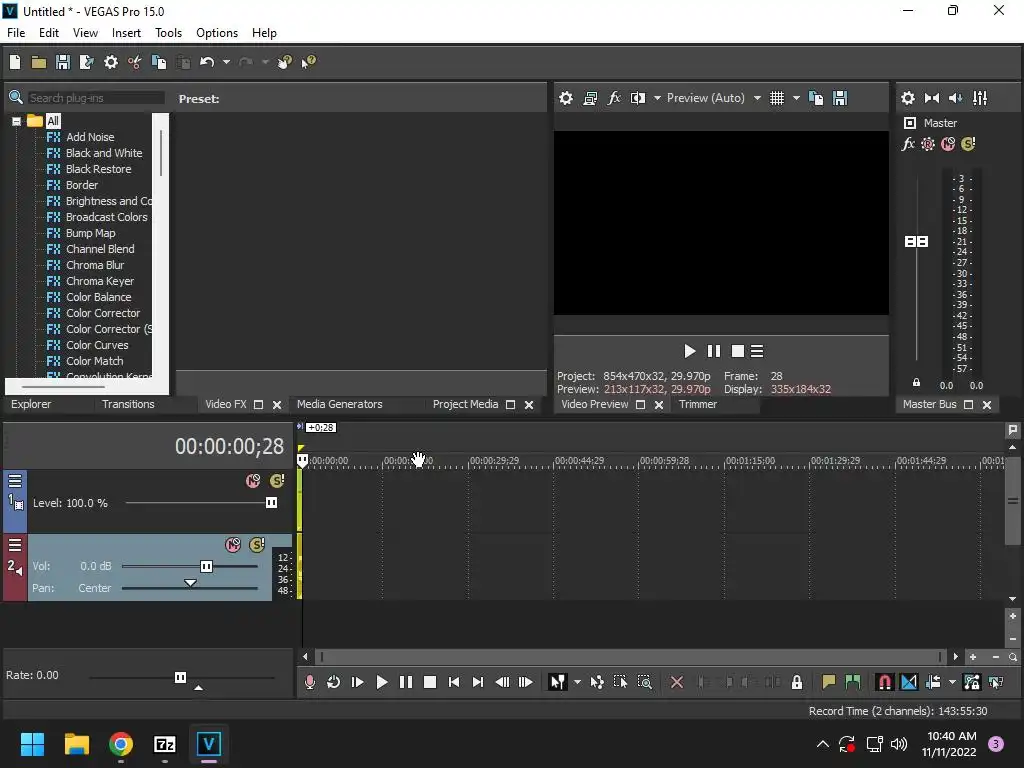Open the Tools menu
Viewport: 1024px width, 768px height.
tap(168, 33)
